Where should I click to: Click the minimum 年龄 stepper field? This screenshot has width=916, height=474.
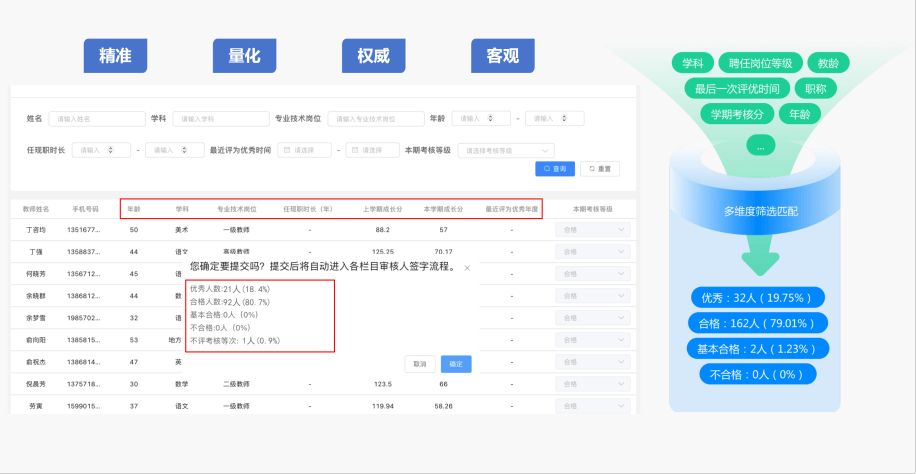(x=480, y=119)
